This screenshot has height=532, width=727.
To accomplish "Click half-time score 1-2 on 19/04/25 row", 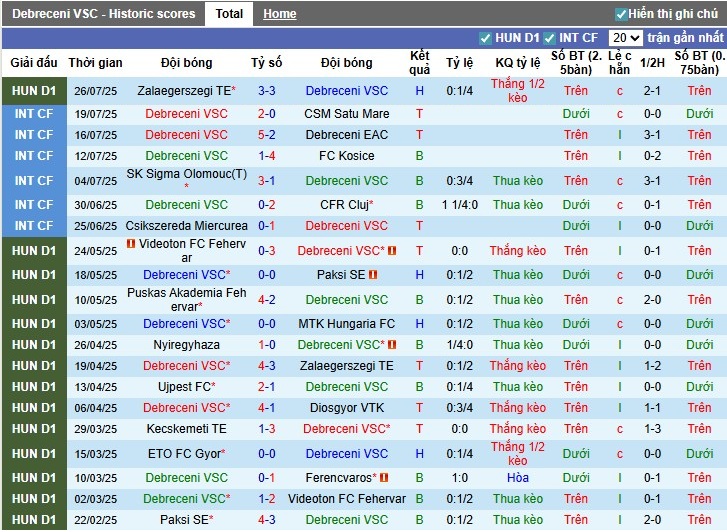I will click(652, 366).
